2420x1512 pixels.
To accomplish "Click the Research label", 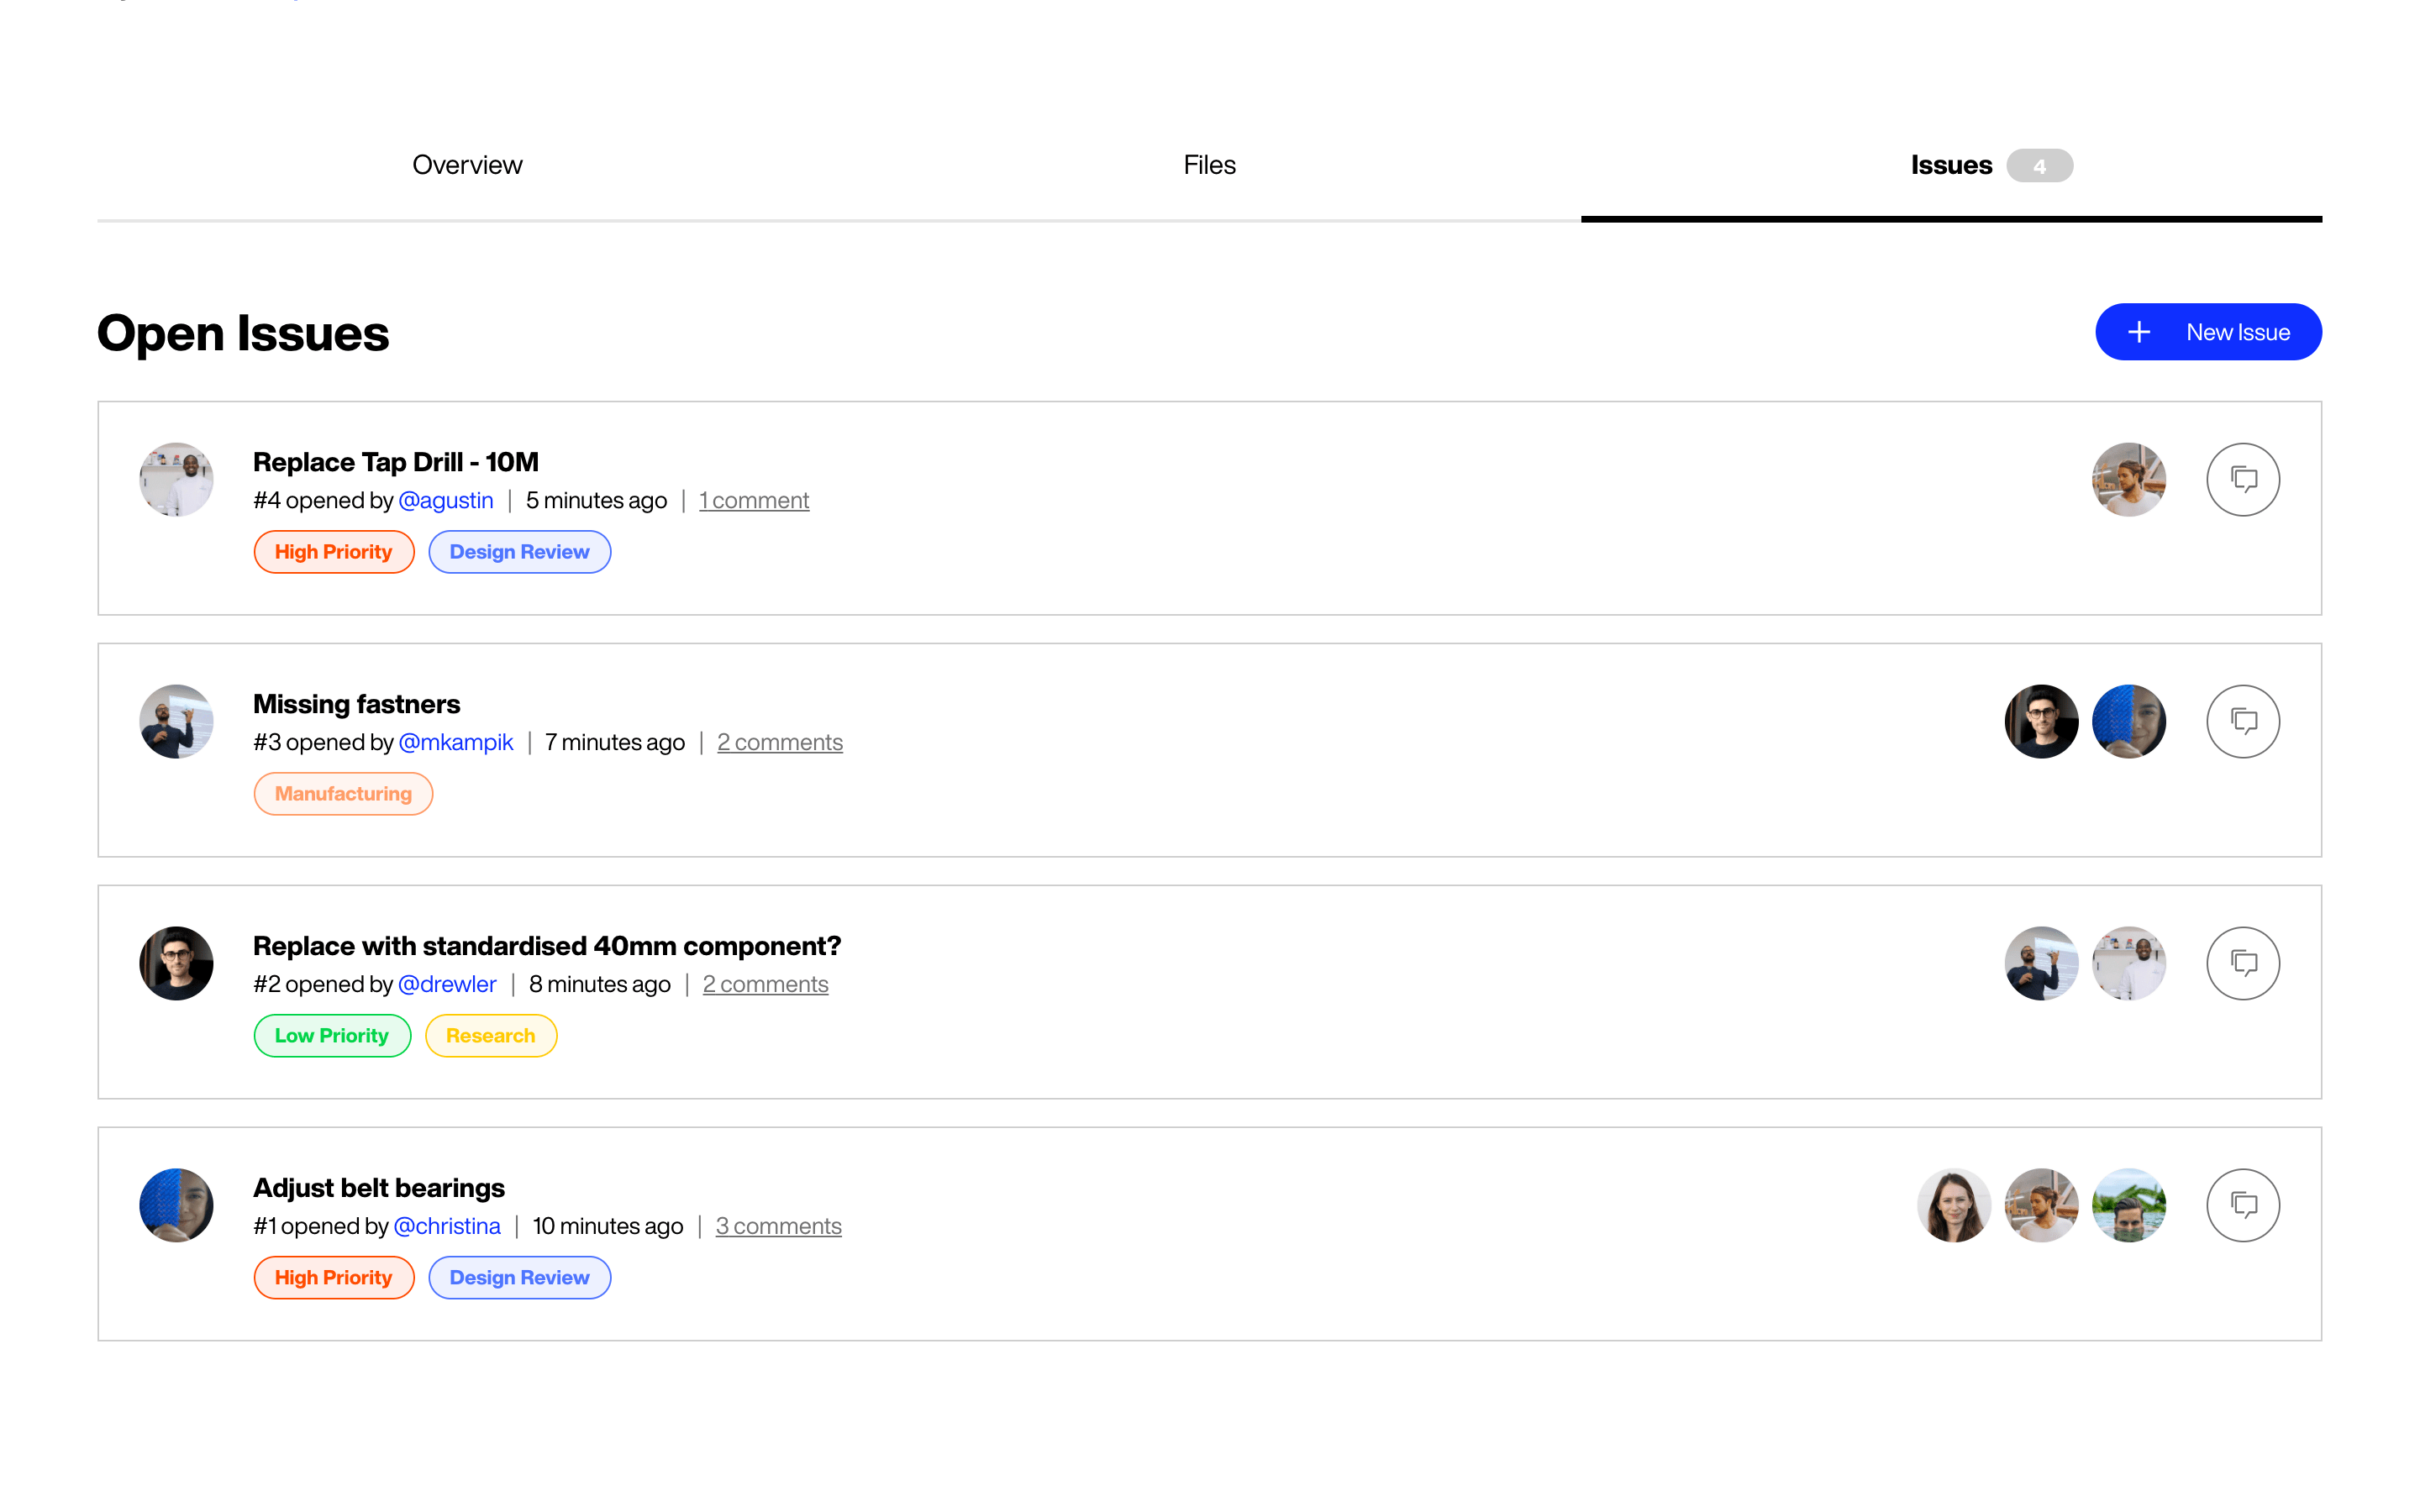I will 491,1036.
